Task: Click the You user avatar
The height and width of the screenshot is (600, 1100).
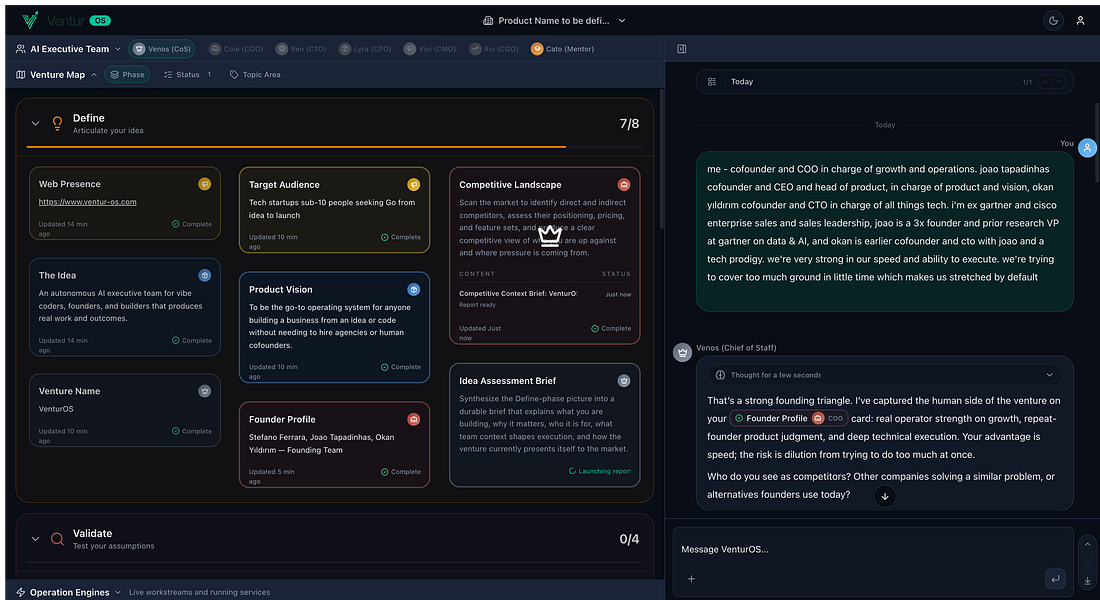Action: point(1087,148)
